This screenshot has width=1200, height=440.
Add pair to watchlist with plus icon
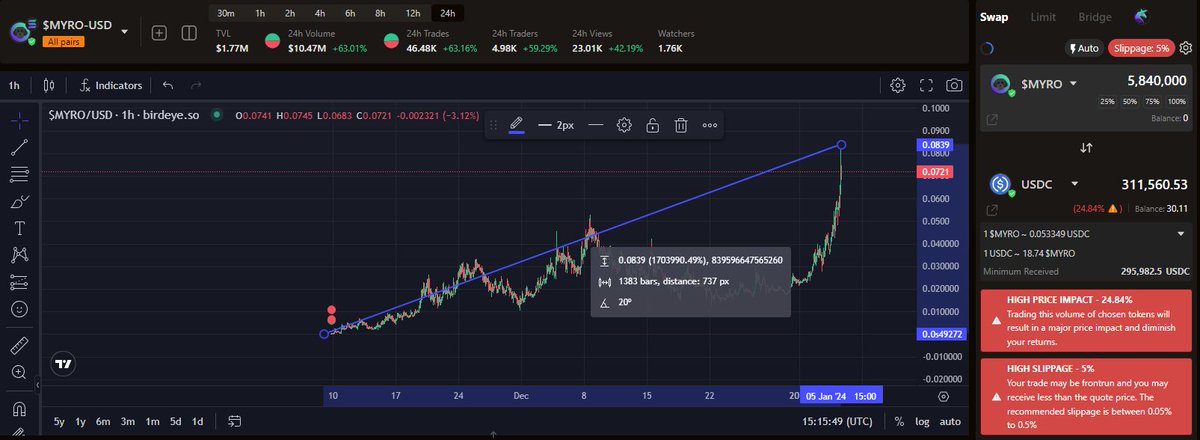[x=159, y=33]
